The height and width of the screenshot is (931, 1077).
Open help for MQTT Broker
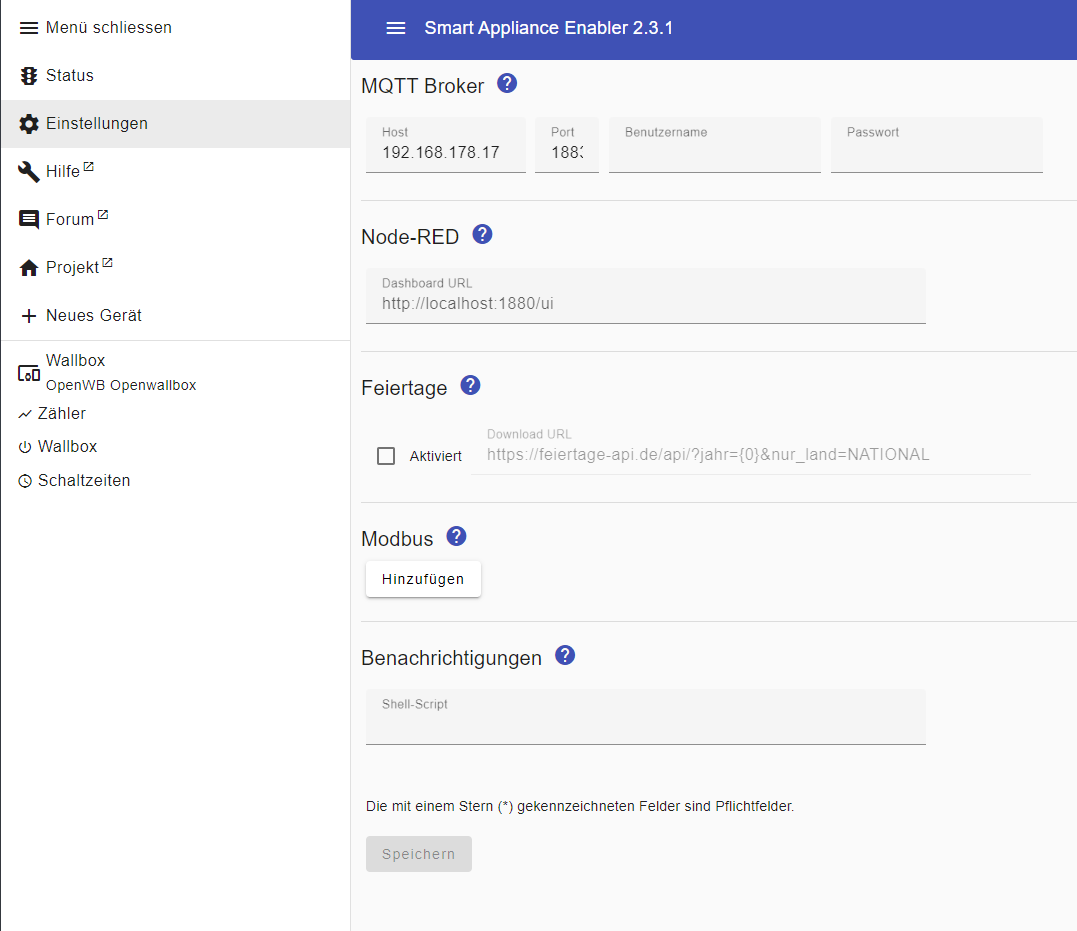(507, 83)
